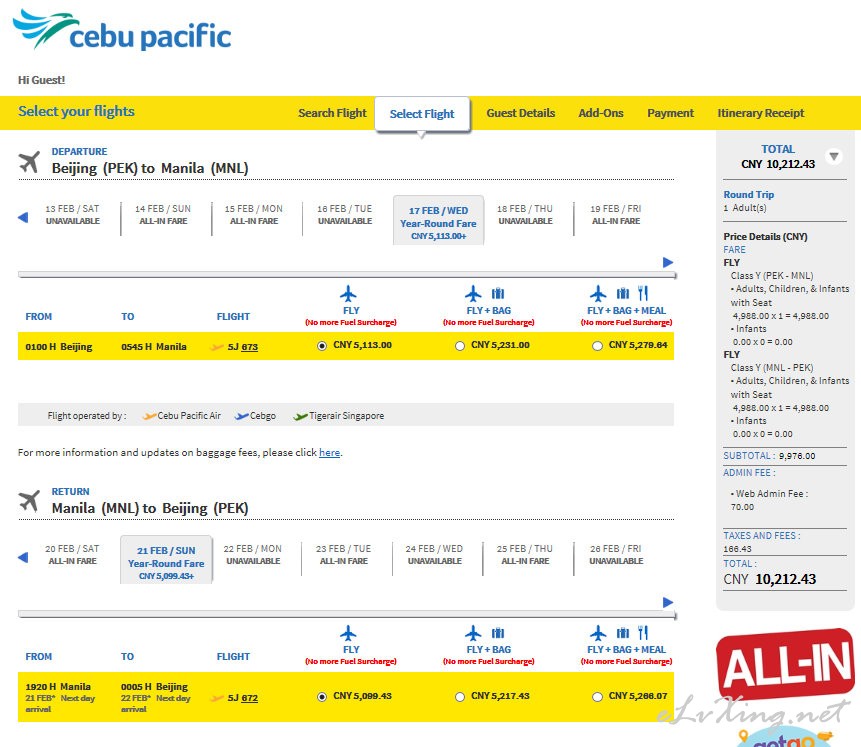Choose 24 FEB / WED return date
The width and height of the screenshot is (861, 747).
434,555
